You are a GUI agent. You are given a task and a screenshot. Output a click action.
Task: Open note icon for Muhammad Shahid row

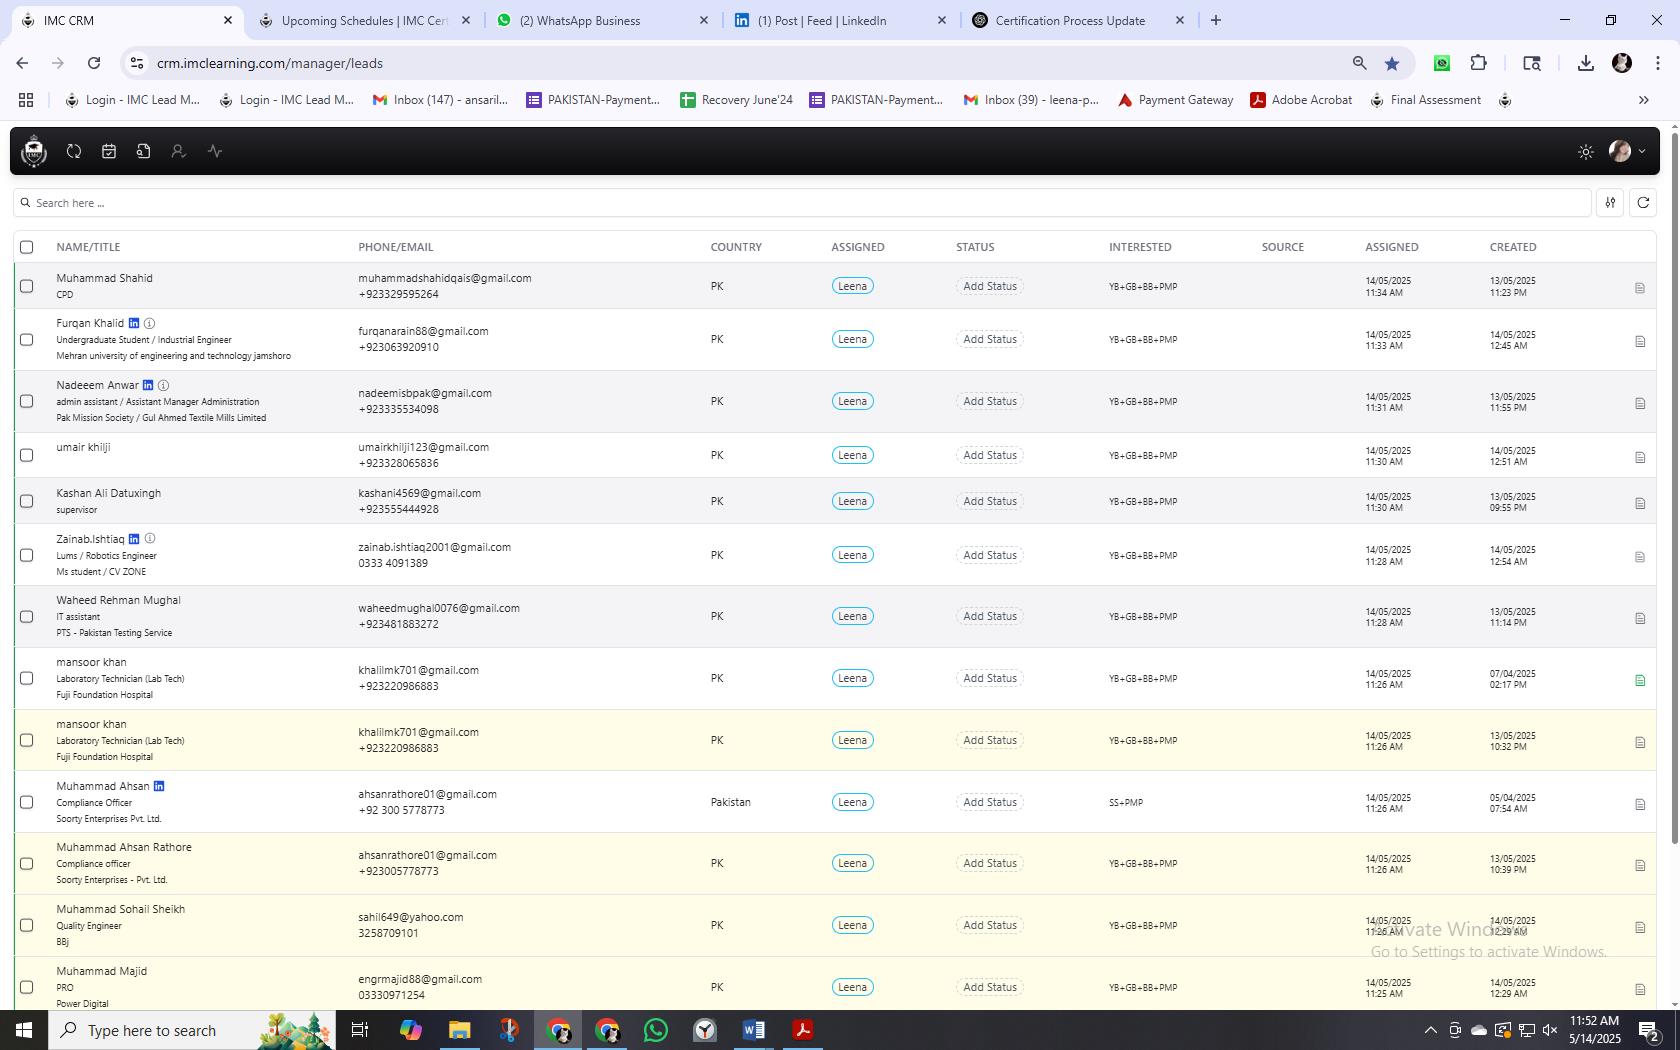1640,288
